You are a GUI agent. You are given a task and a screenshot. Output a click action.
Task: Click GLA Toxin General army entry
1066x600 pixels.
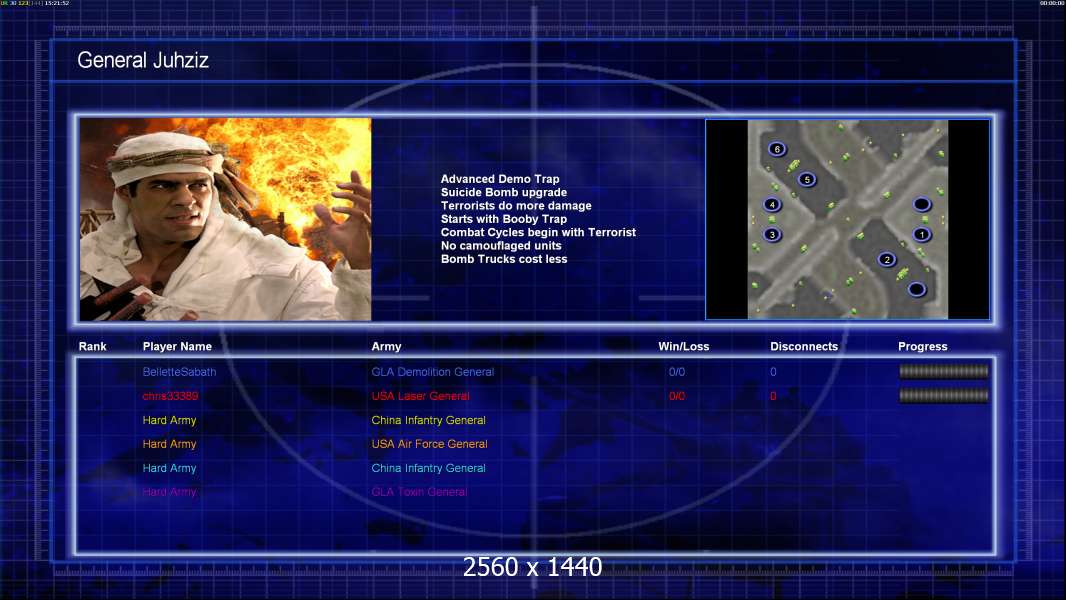tap(419, 492)
